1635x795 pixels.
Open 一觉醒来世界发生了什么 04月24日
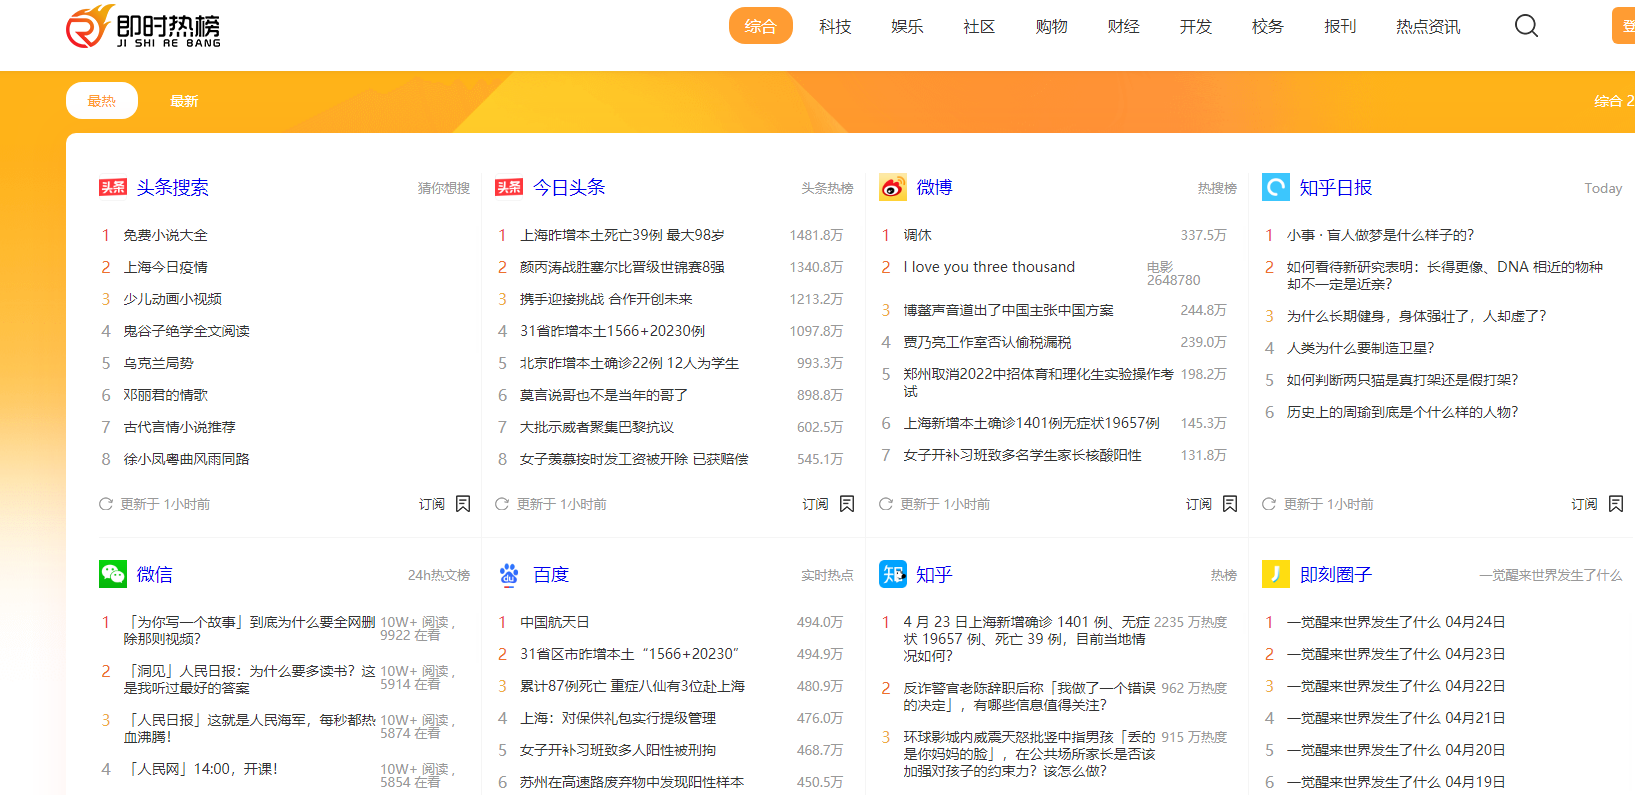point(1396,622)
